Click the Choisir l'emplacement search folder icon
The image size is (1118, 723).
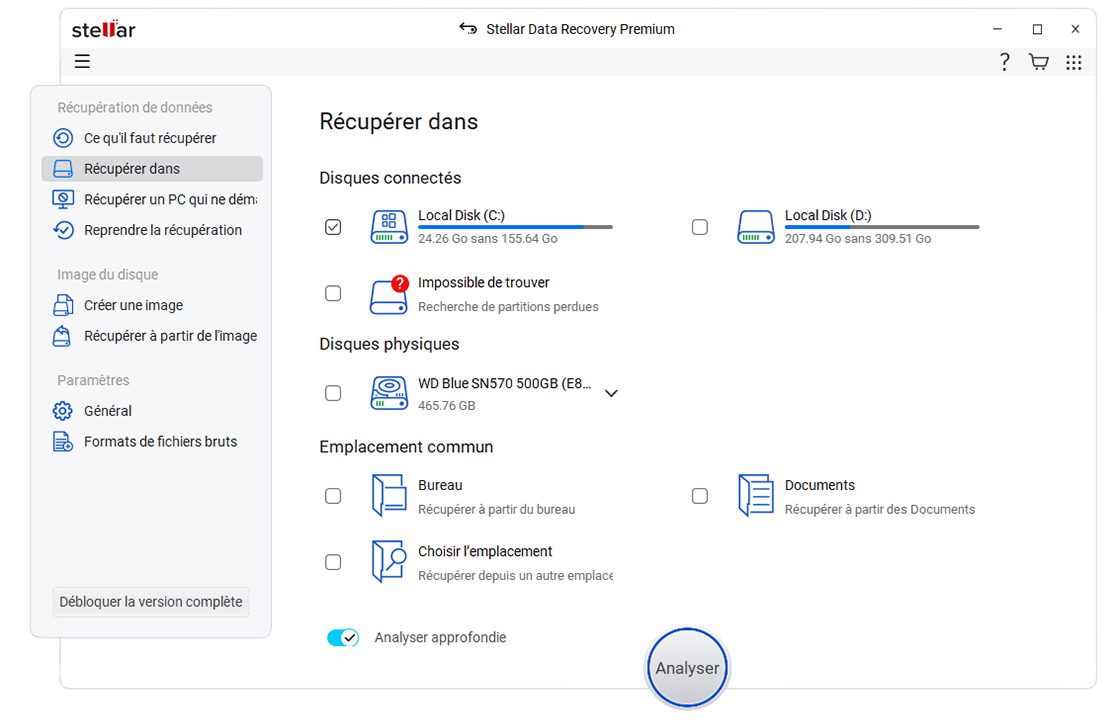coord(389,562)
